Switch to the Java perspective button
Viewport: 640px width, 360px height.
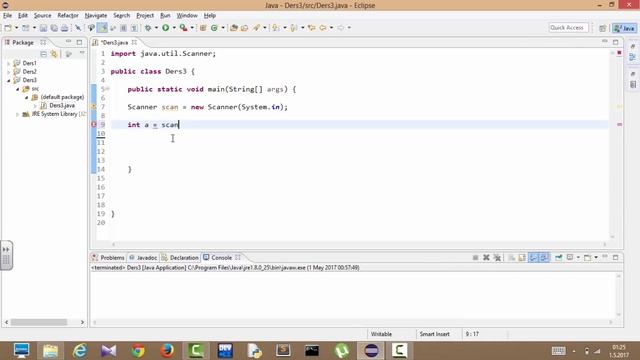pyautogui.click(x=624, y=28)
